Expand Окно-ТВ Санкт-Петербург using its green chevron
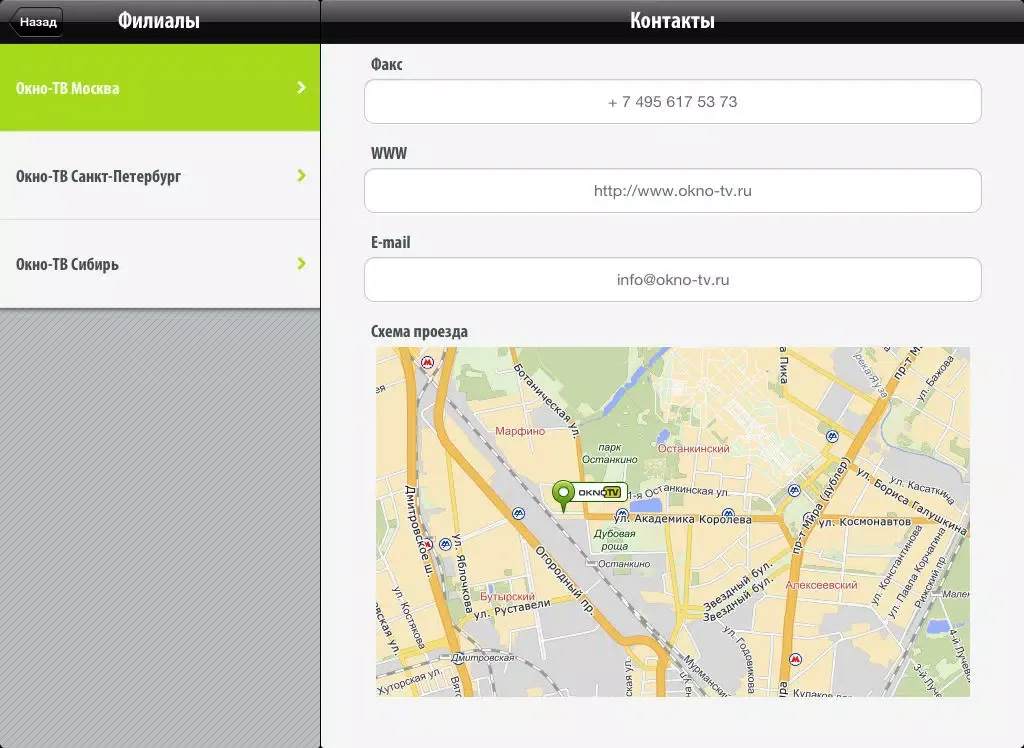This screenshot has width=1024, height=748. (x=301, y=176)
